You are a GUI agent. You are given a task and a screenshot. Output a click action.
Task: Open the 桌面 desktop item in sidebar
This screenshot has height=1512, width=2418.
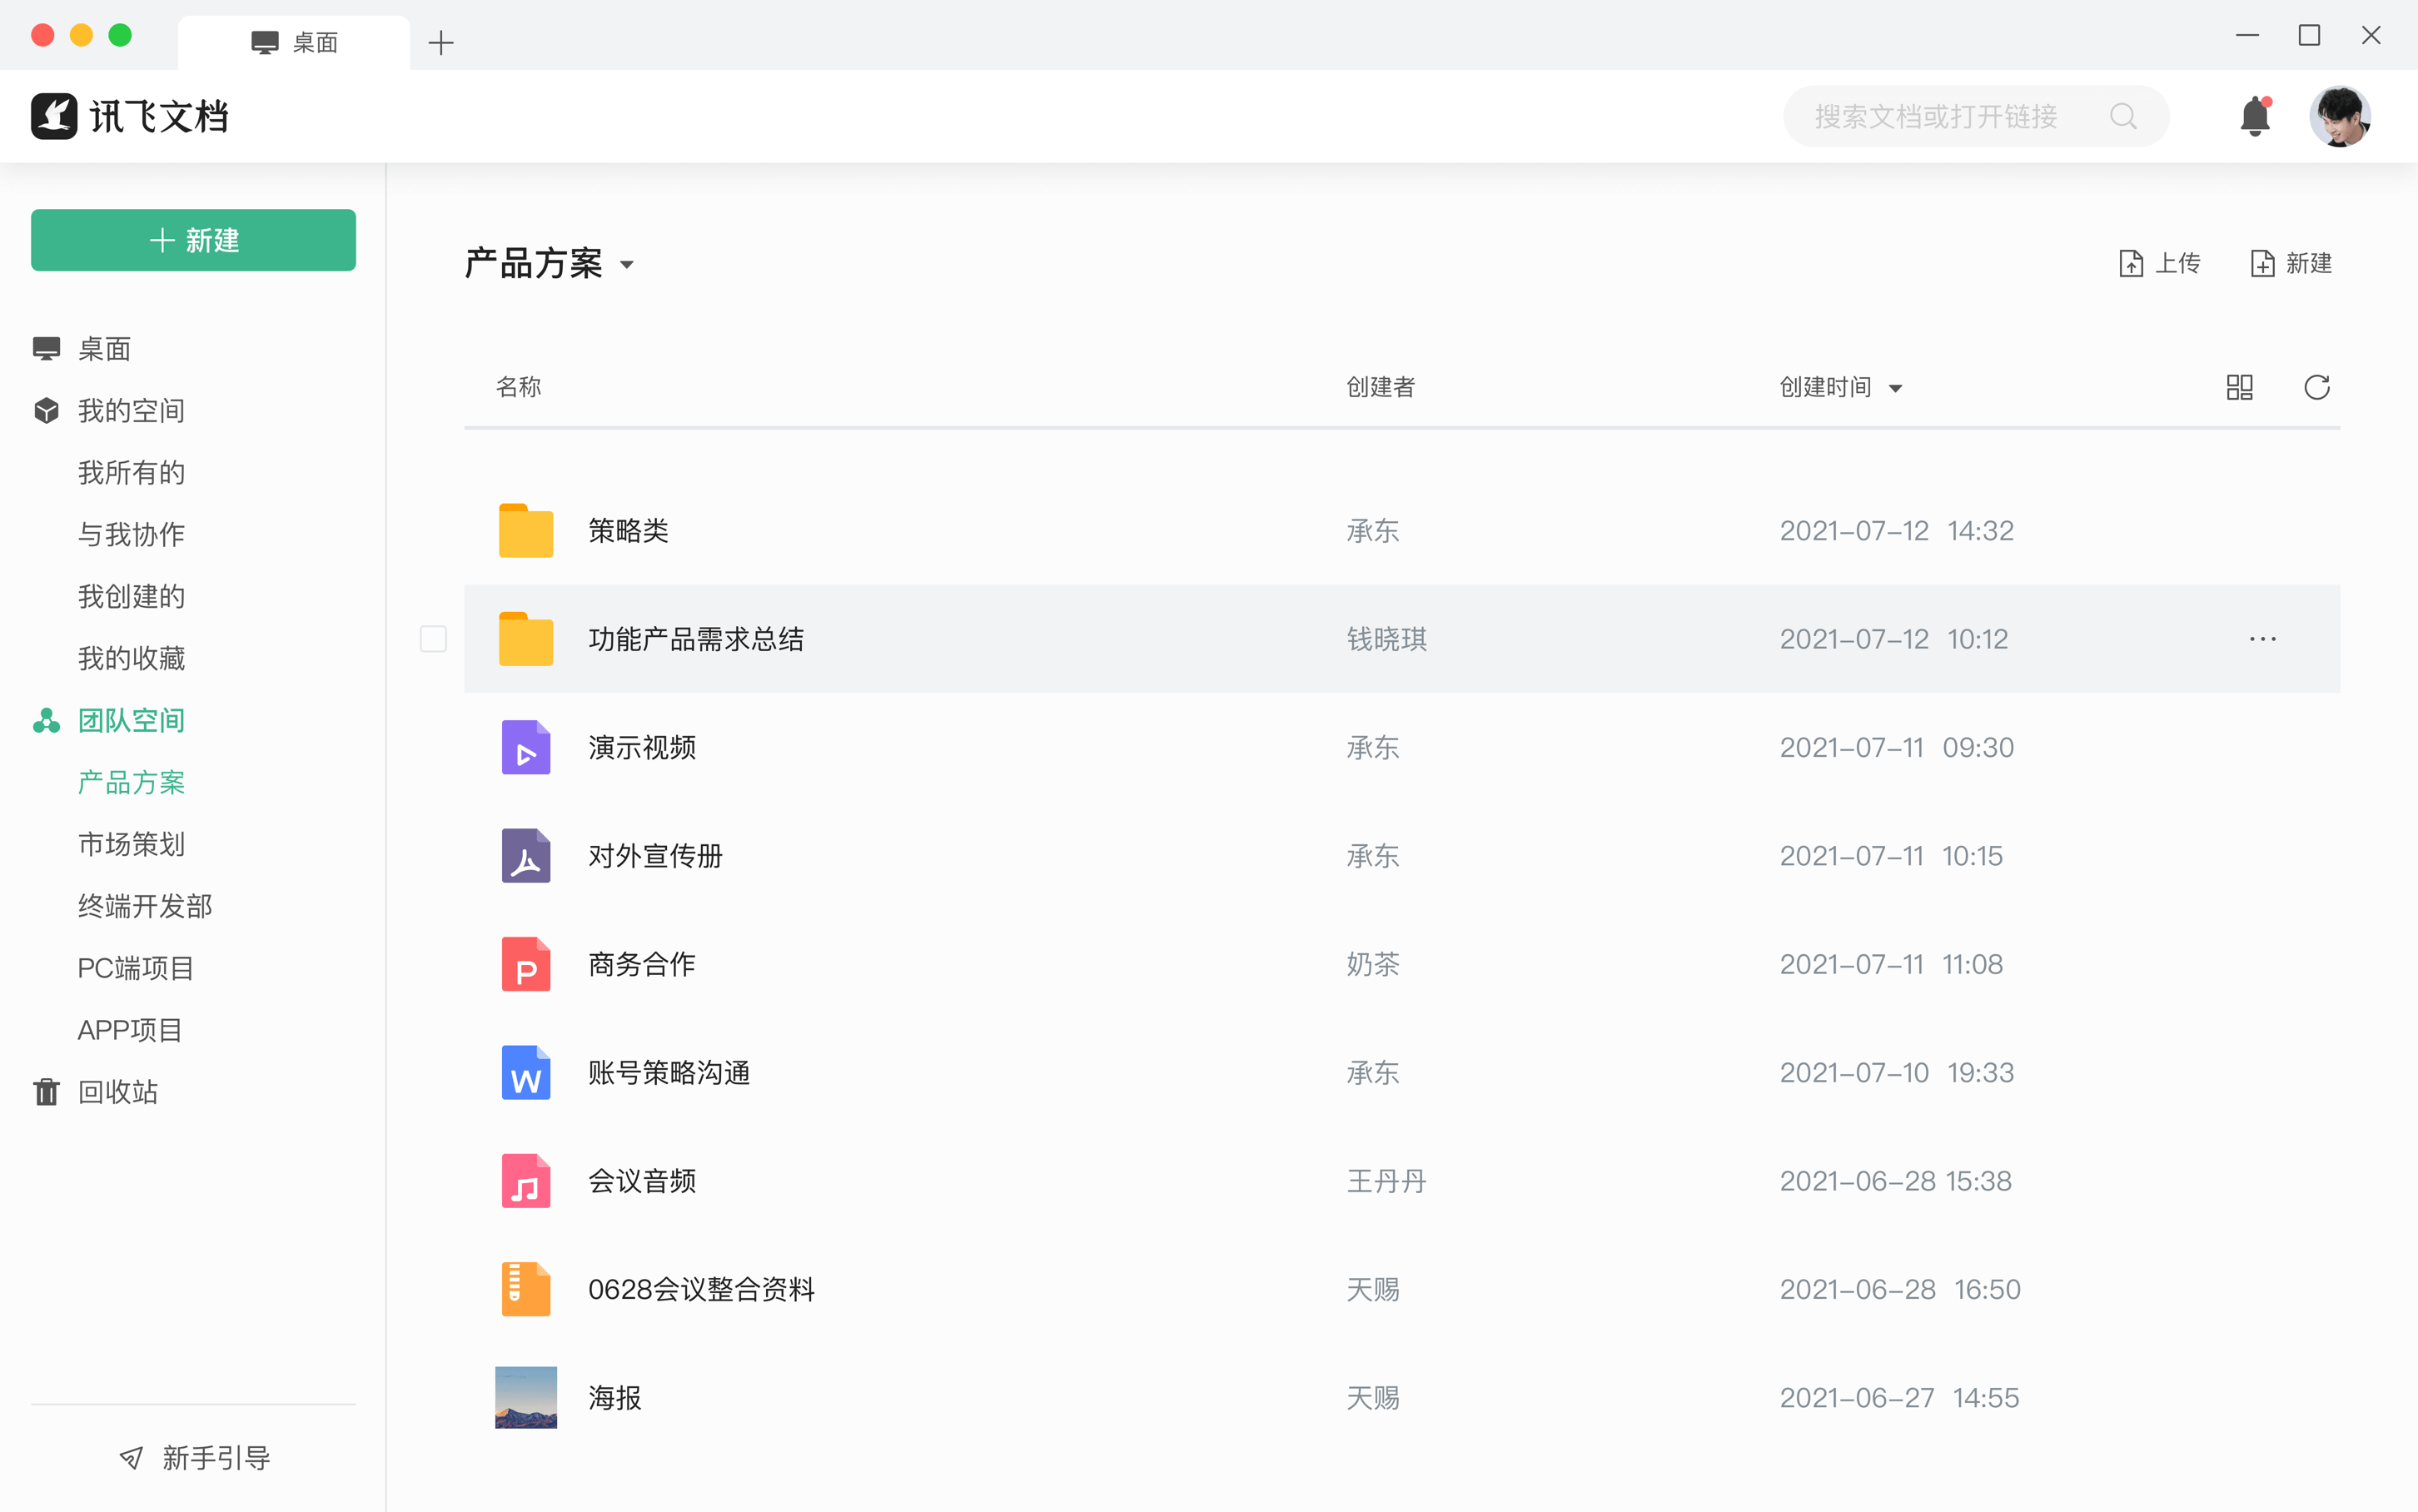pyautogui.click(x=104, y=348)
